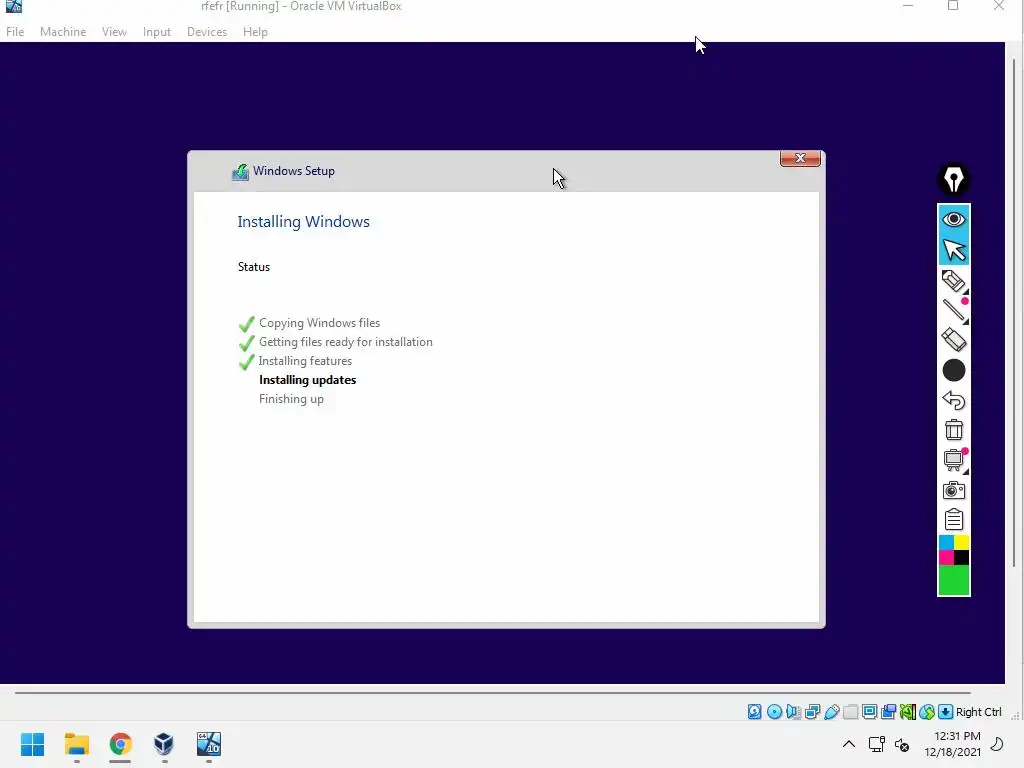Toggle the eye visibility icon in annotation toolbar
The width and height of the screenshot is (1024, 768).
[x=953, y=219]
